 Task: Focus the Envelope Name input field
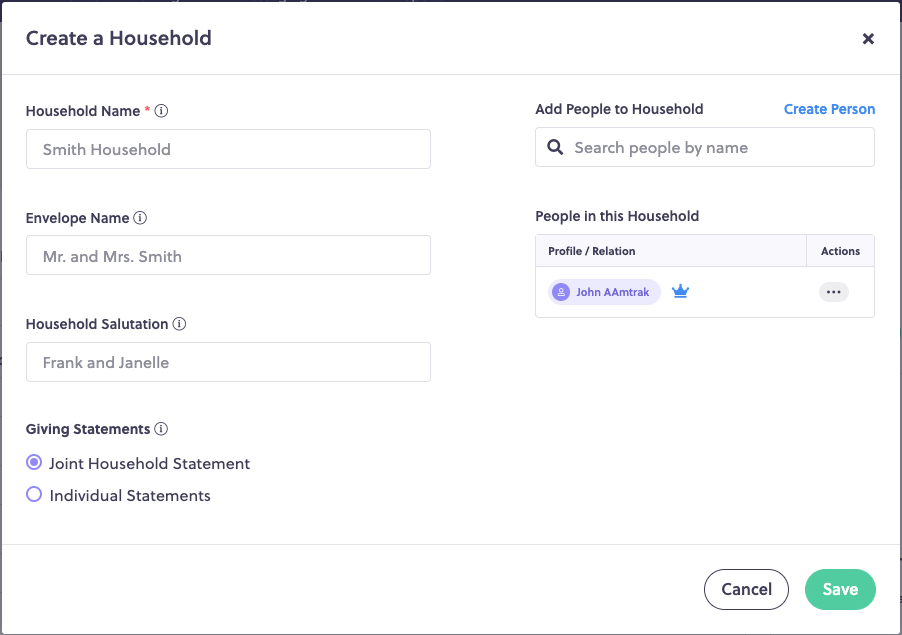[x=228, y=255]
